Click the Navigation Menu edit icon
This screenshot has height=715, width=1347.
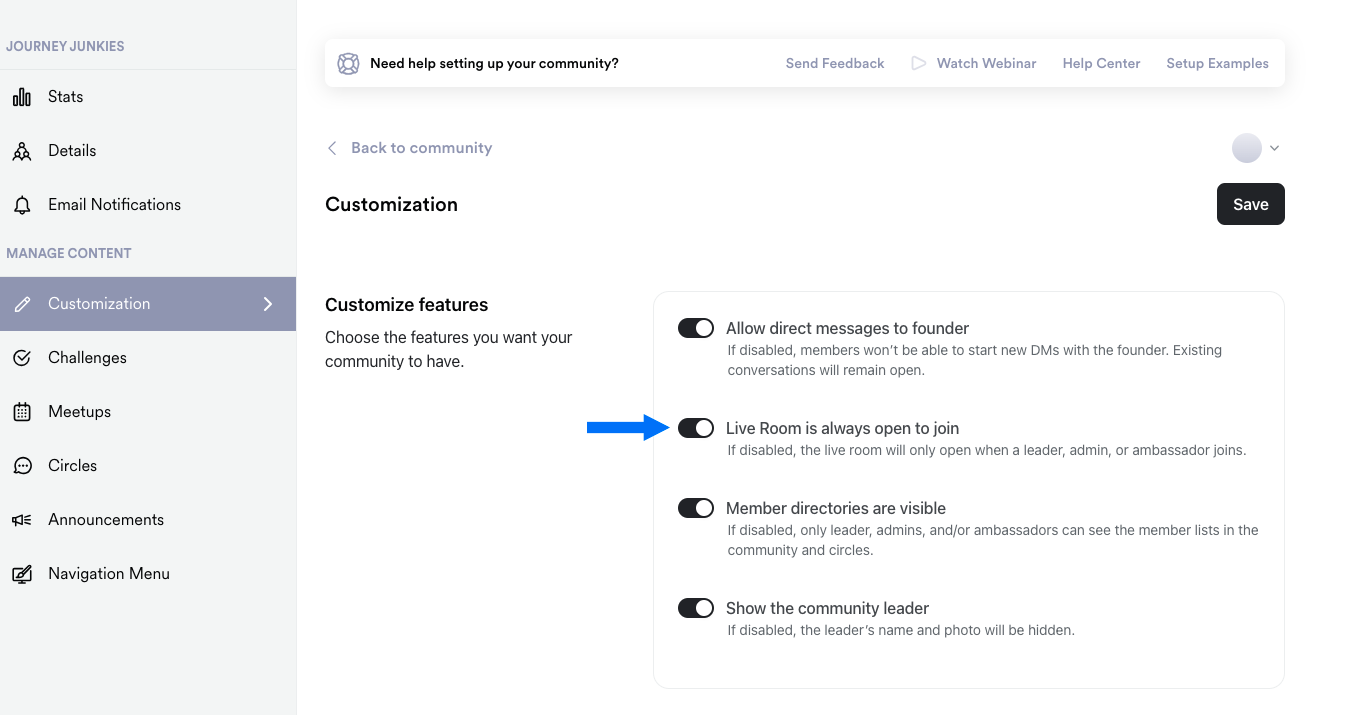point(21,574)
